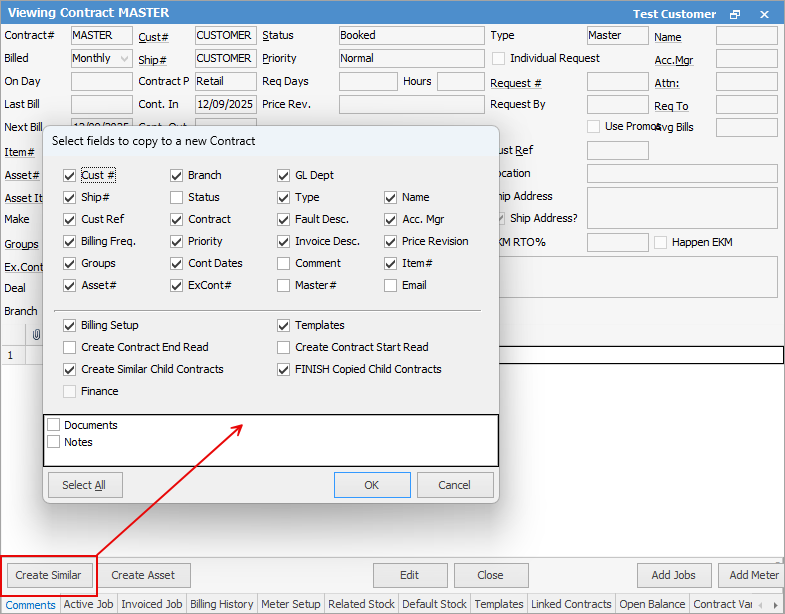The width and height of the screenshot is (785, 614).
Task: Click the Add Jobs button
Action: 674,575
